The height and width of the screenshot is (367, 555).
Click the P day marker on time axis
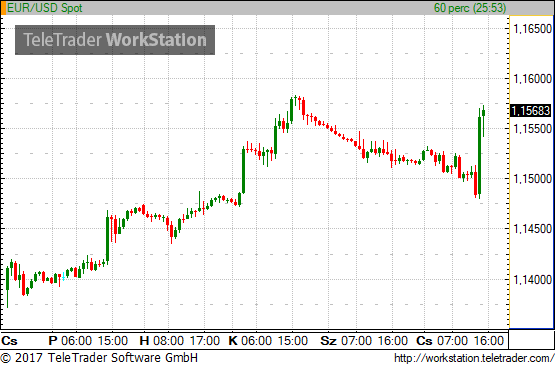(53, 341)
